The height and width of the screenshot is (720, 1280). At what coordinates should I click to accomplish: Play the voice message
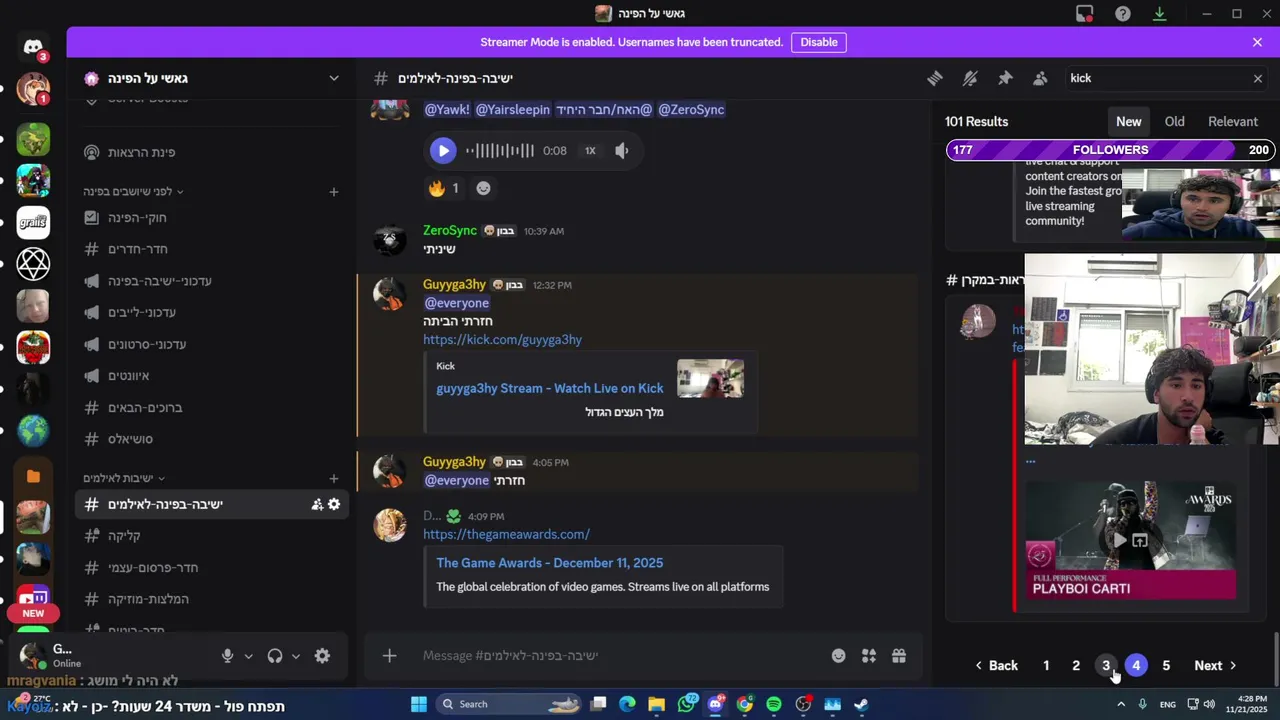(x=442, y=150)
